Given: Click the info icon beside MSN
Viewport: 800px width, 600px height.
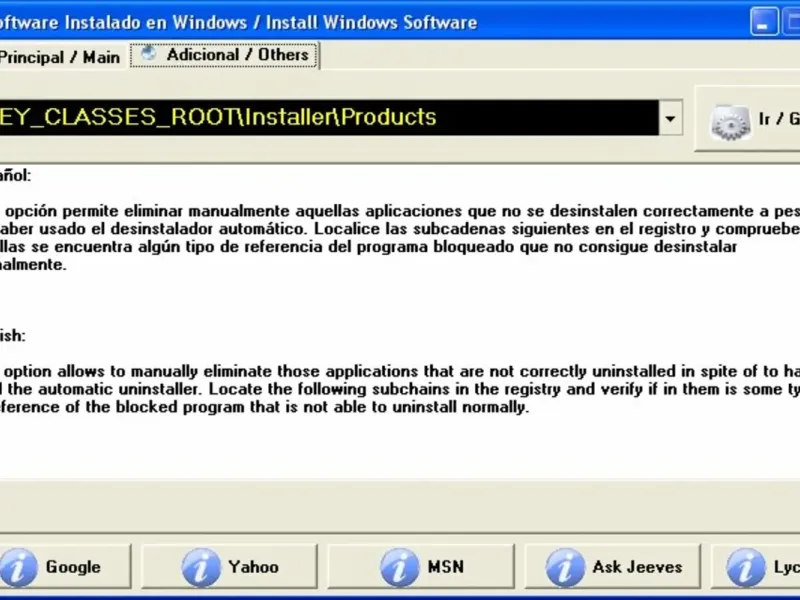Looking at the screenshot, I should [399, 567].
